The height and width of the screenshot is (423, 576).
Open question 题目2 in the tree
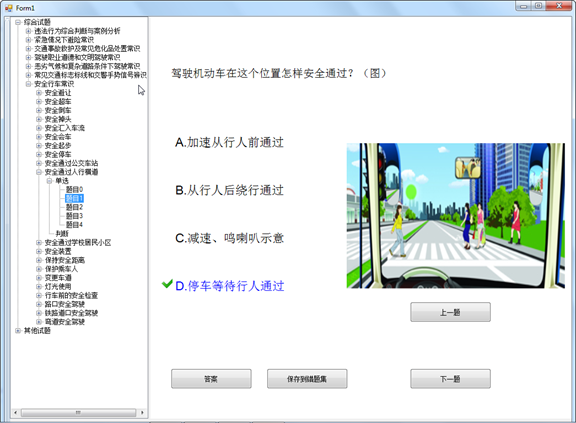(x=74, y=207)
